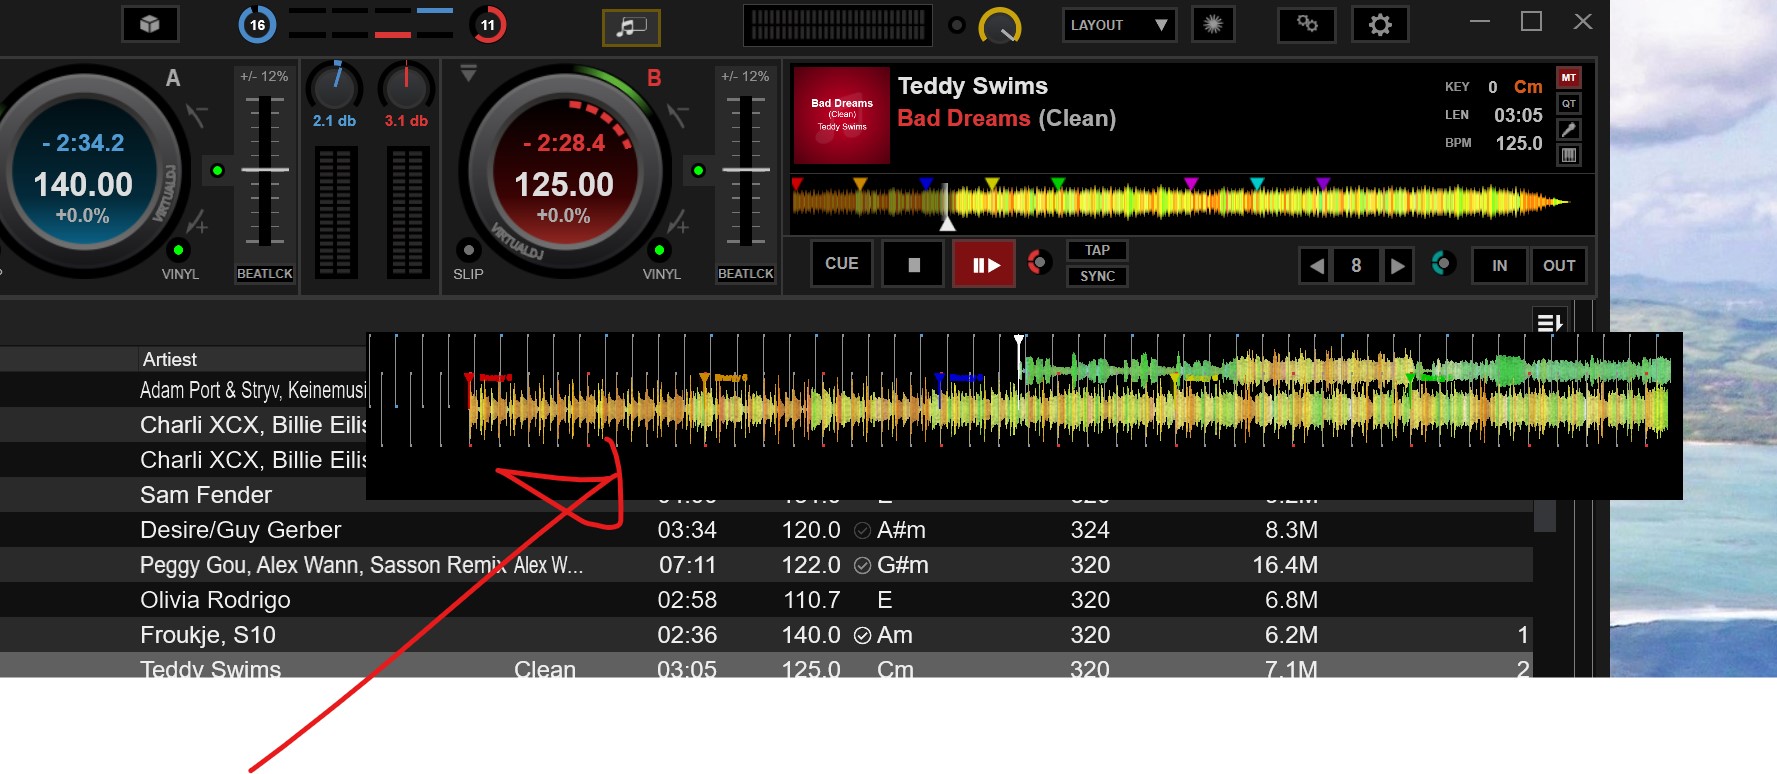Jump to green cue marker on overview waveform
This screenshot has width=1777, height=774.
[x=1058, y=184]
